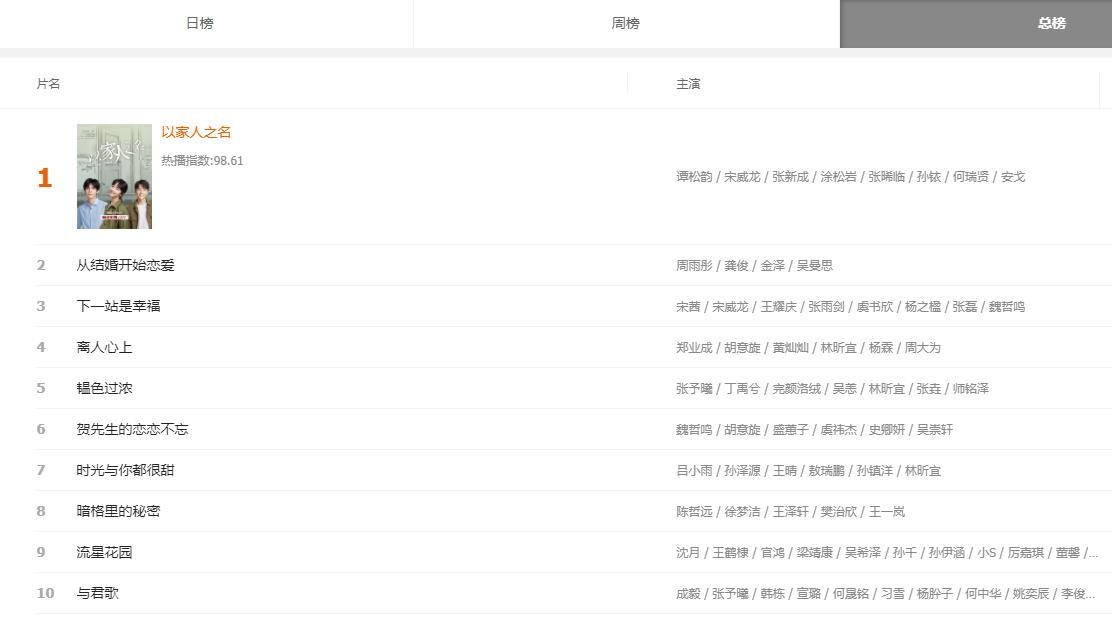The image size is (1112, 619).
Task: Click the 以家人之名 title link
Action: 196,132
